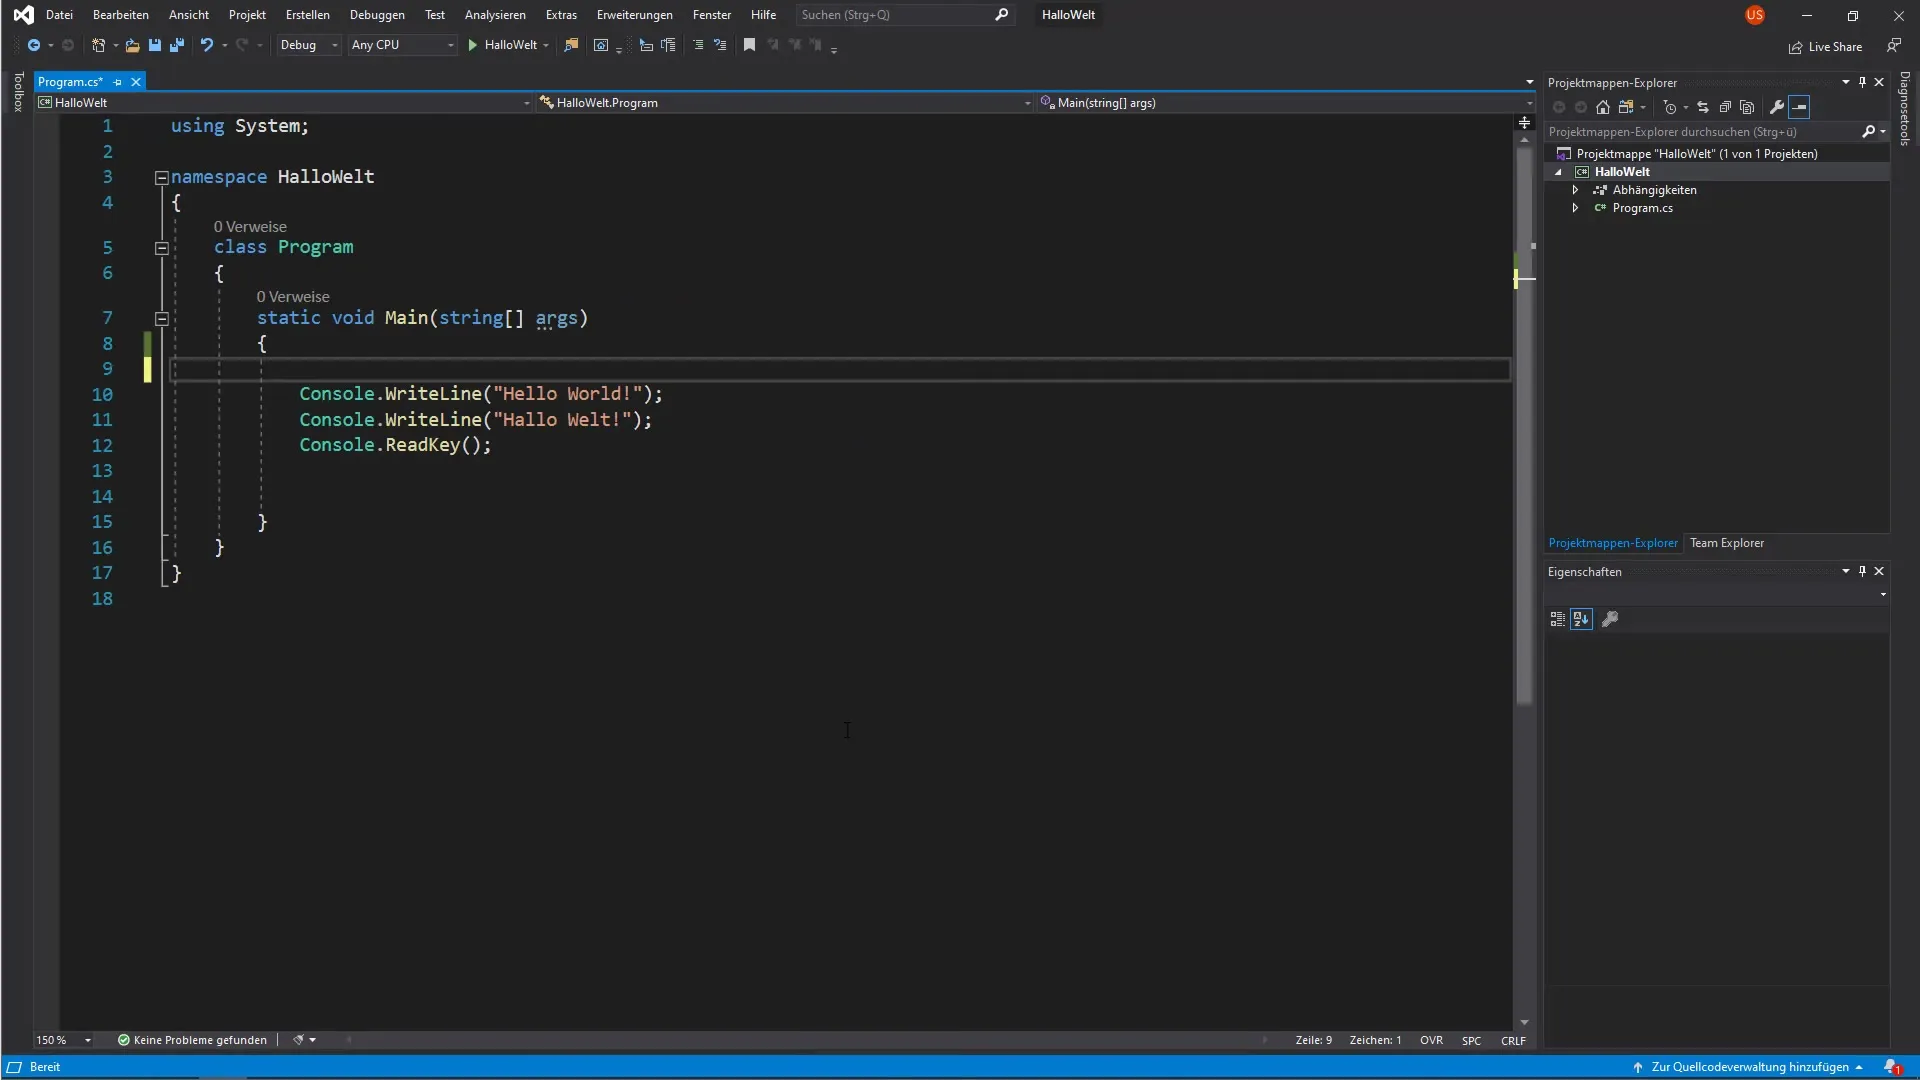The image size is (1920, 1080).
Task: Click the Save All disks icon
Action: coord(177,45)
